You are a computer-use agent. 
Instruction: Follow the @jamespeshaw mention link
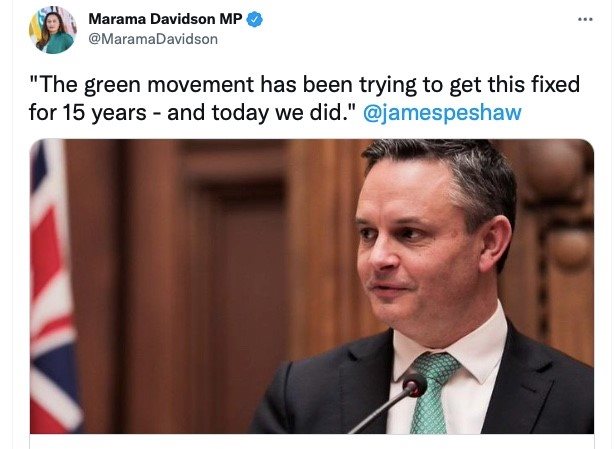[442, 113]
